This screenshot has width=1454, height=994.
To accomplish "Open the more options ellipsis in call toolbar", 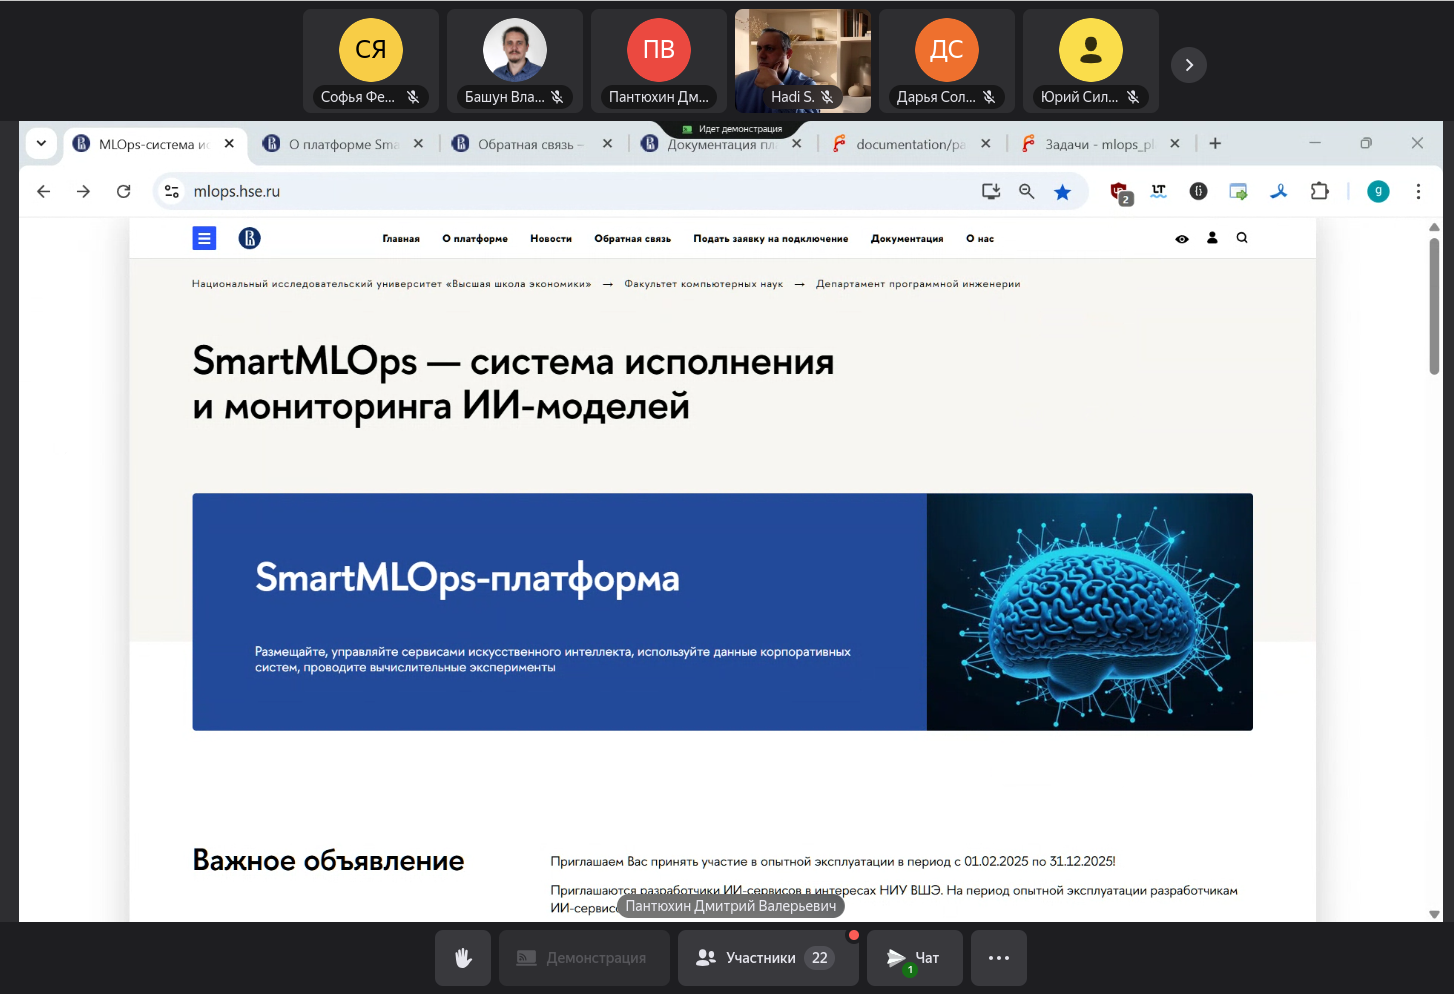I will tap(999, 958).
